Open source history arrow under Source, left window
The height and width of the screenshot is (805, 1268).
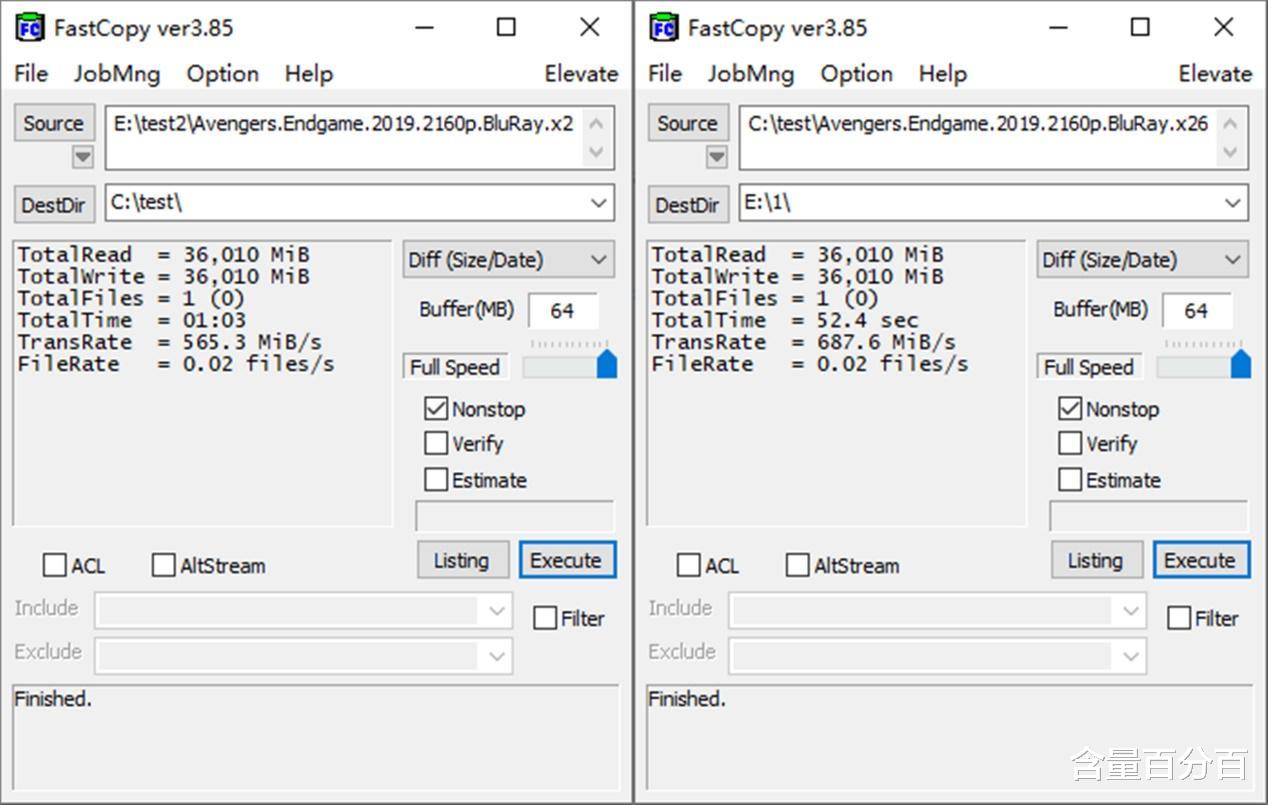pyautogui.click(x=83, y=156)
